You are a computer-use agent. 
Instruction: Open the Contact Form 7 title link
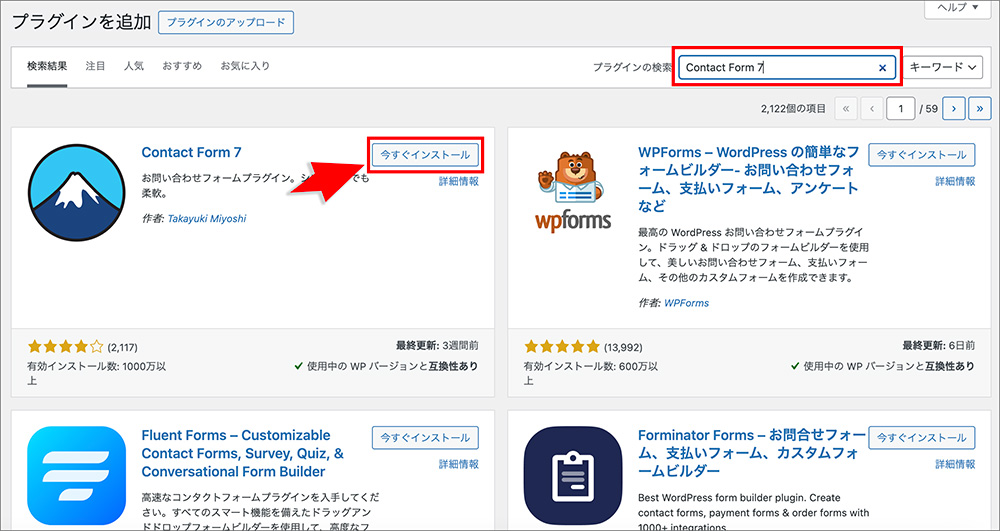191,152
